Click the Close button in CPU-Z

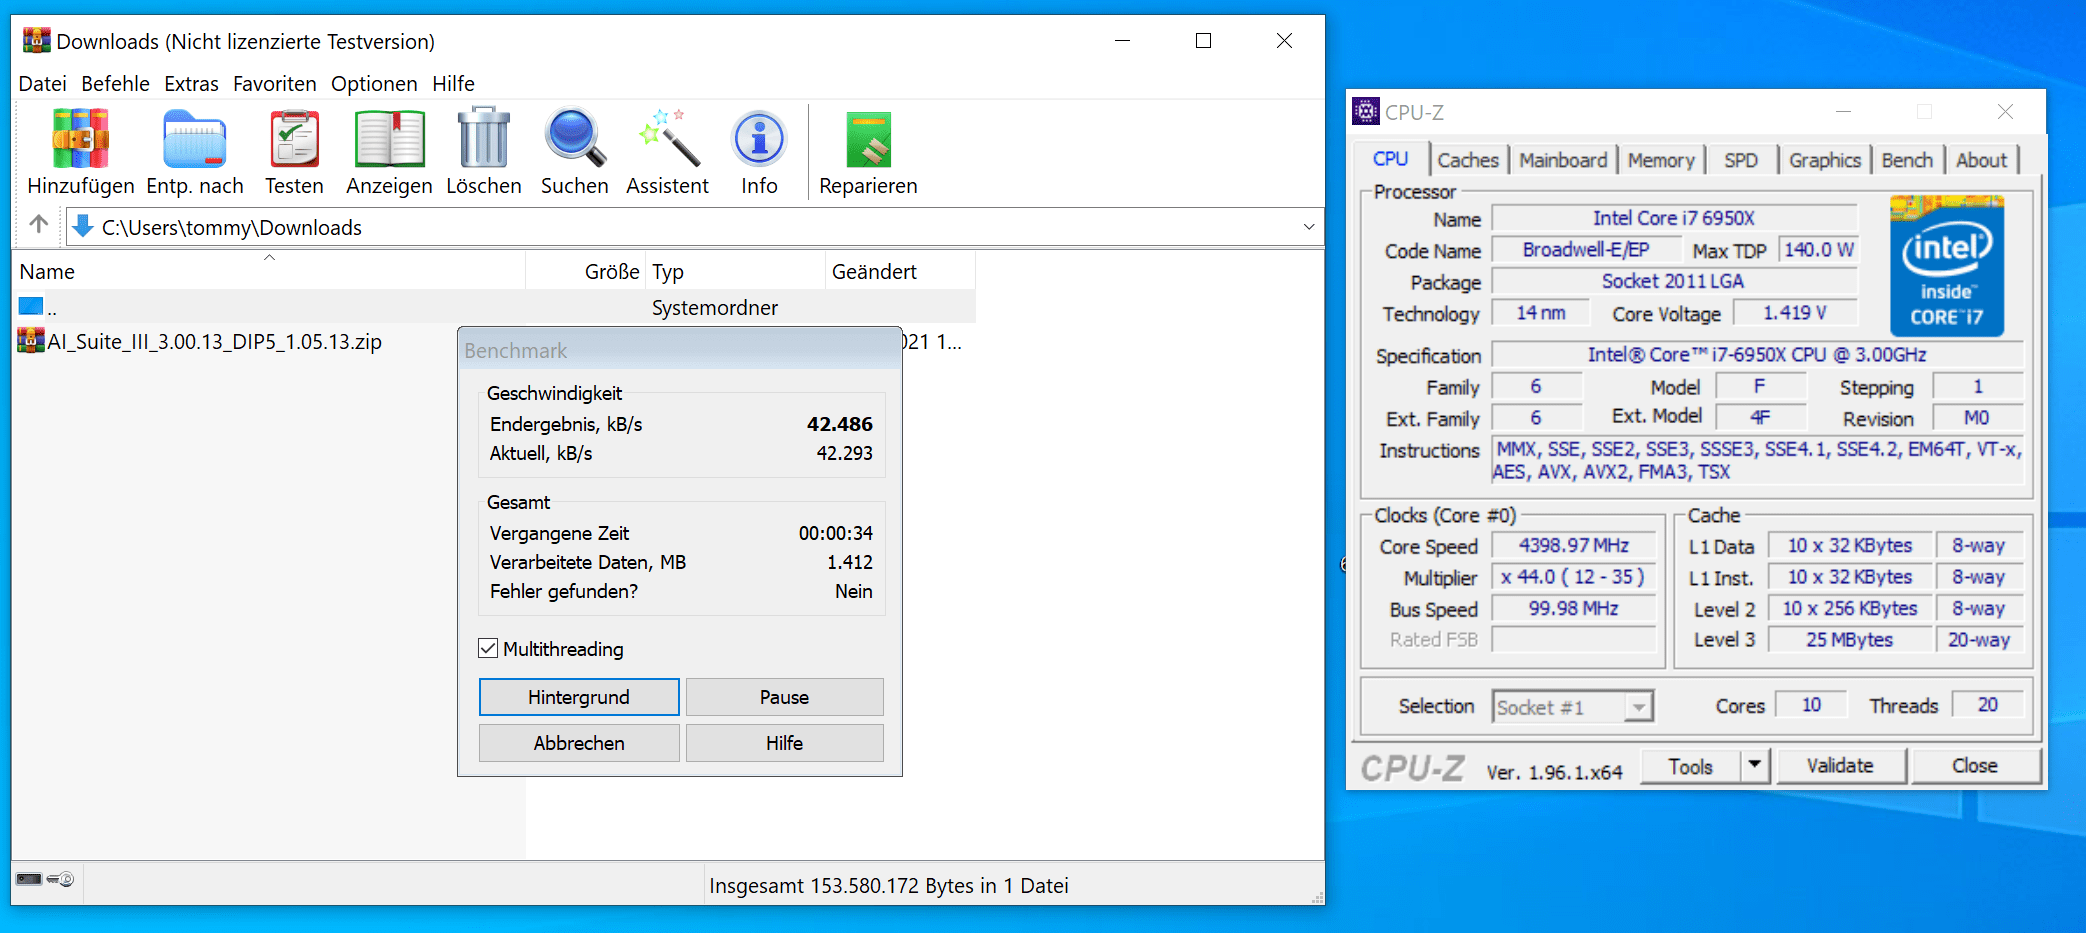1975,766
